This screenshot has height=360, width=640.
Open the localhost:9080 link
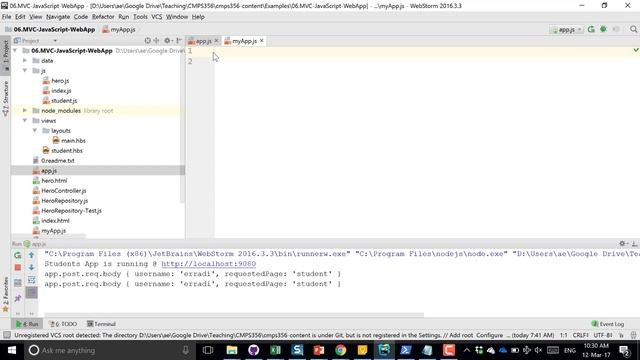point(209,264)
